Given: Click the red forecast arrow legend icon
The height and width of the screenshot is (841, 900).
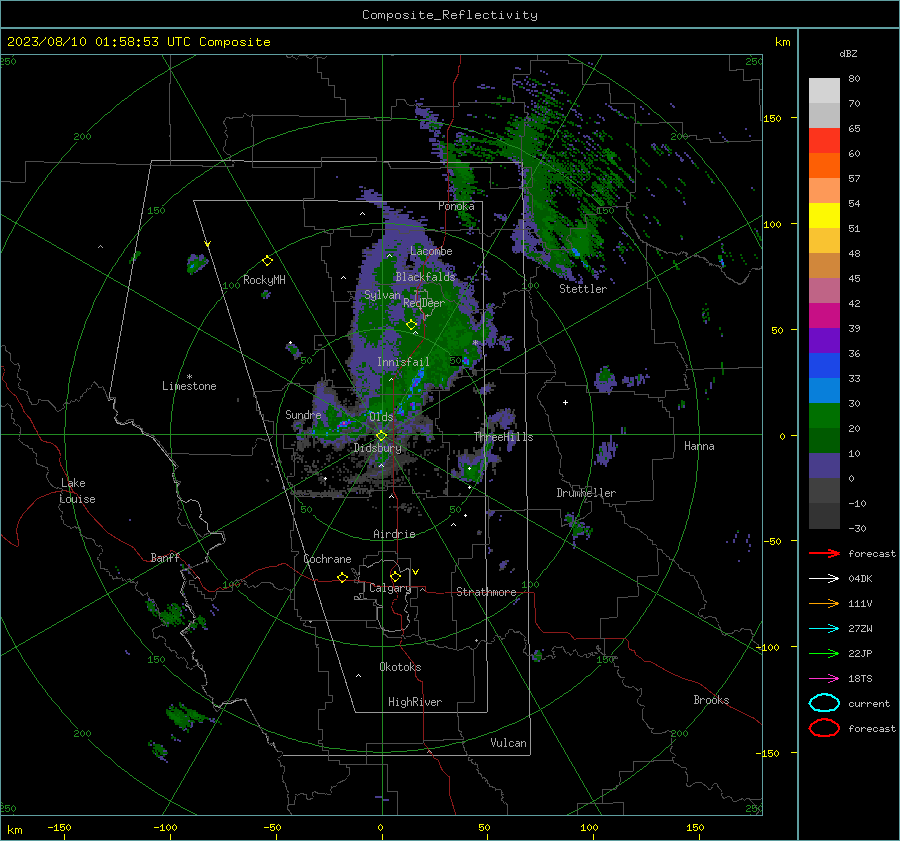Looking at the screenshot, I should click(824, 553).
